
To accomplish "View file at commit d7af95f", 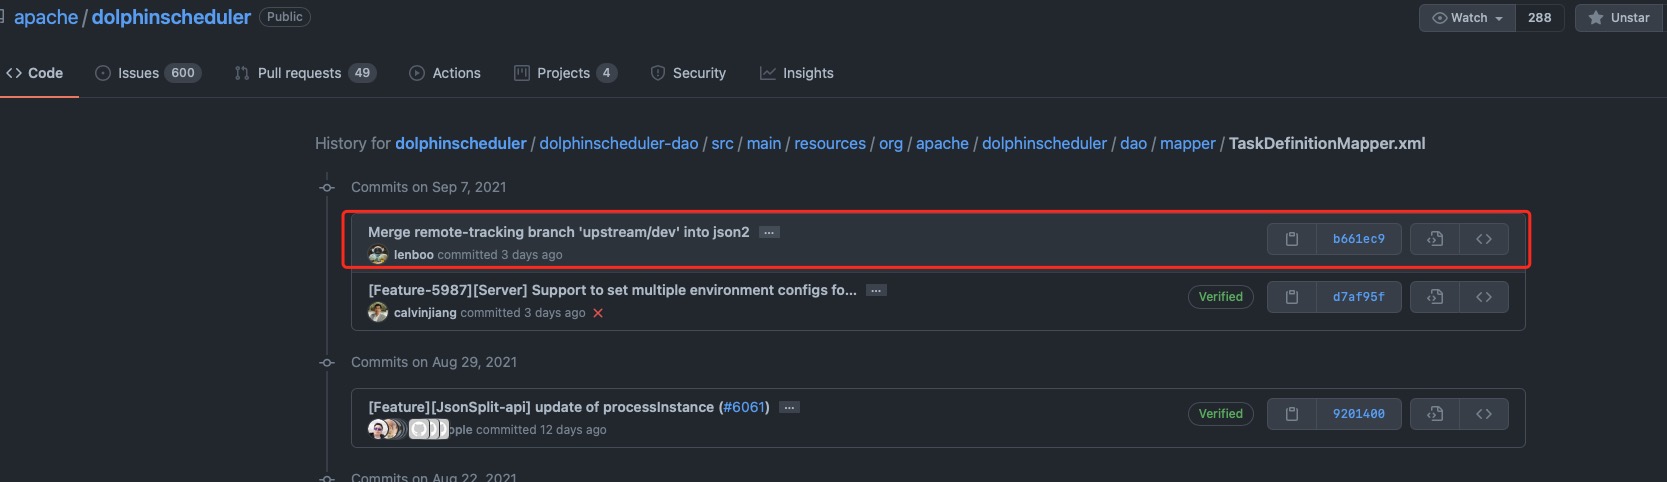I will [1435, 297].
